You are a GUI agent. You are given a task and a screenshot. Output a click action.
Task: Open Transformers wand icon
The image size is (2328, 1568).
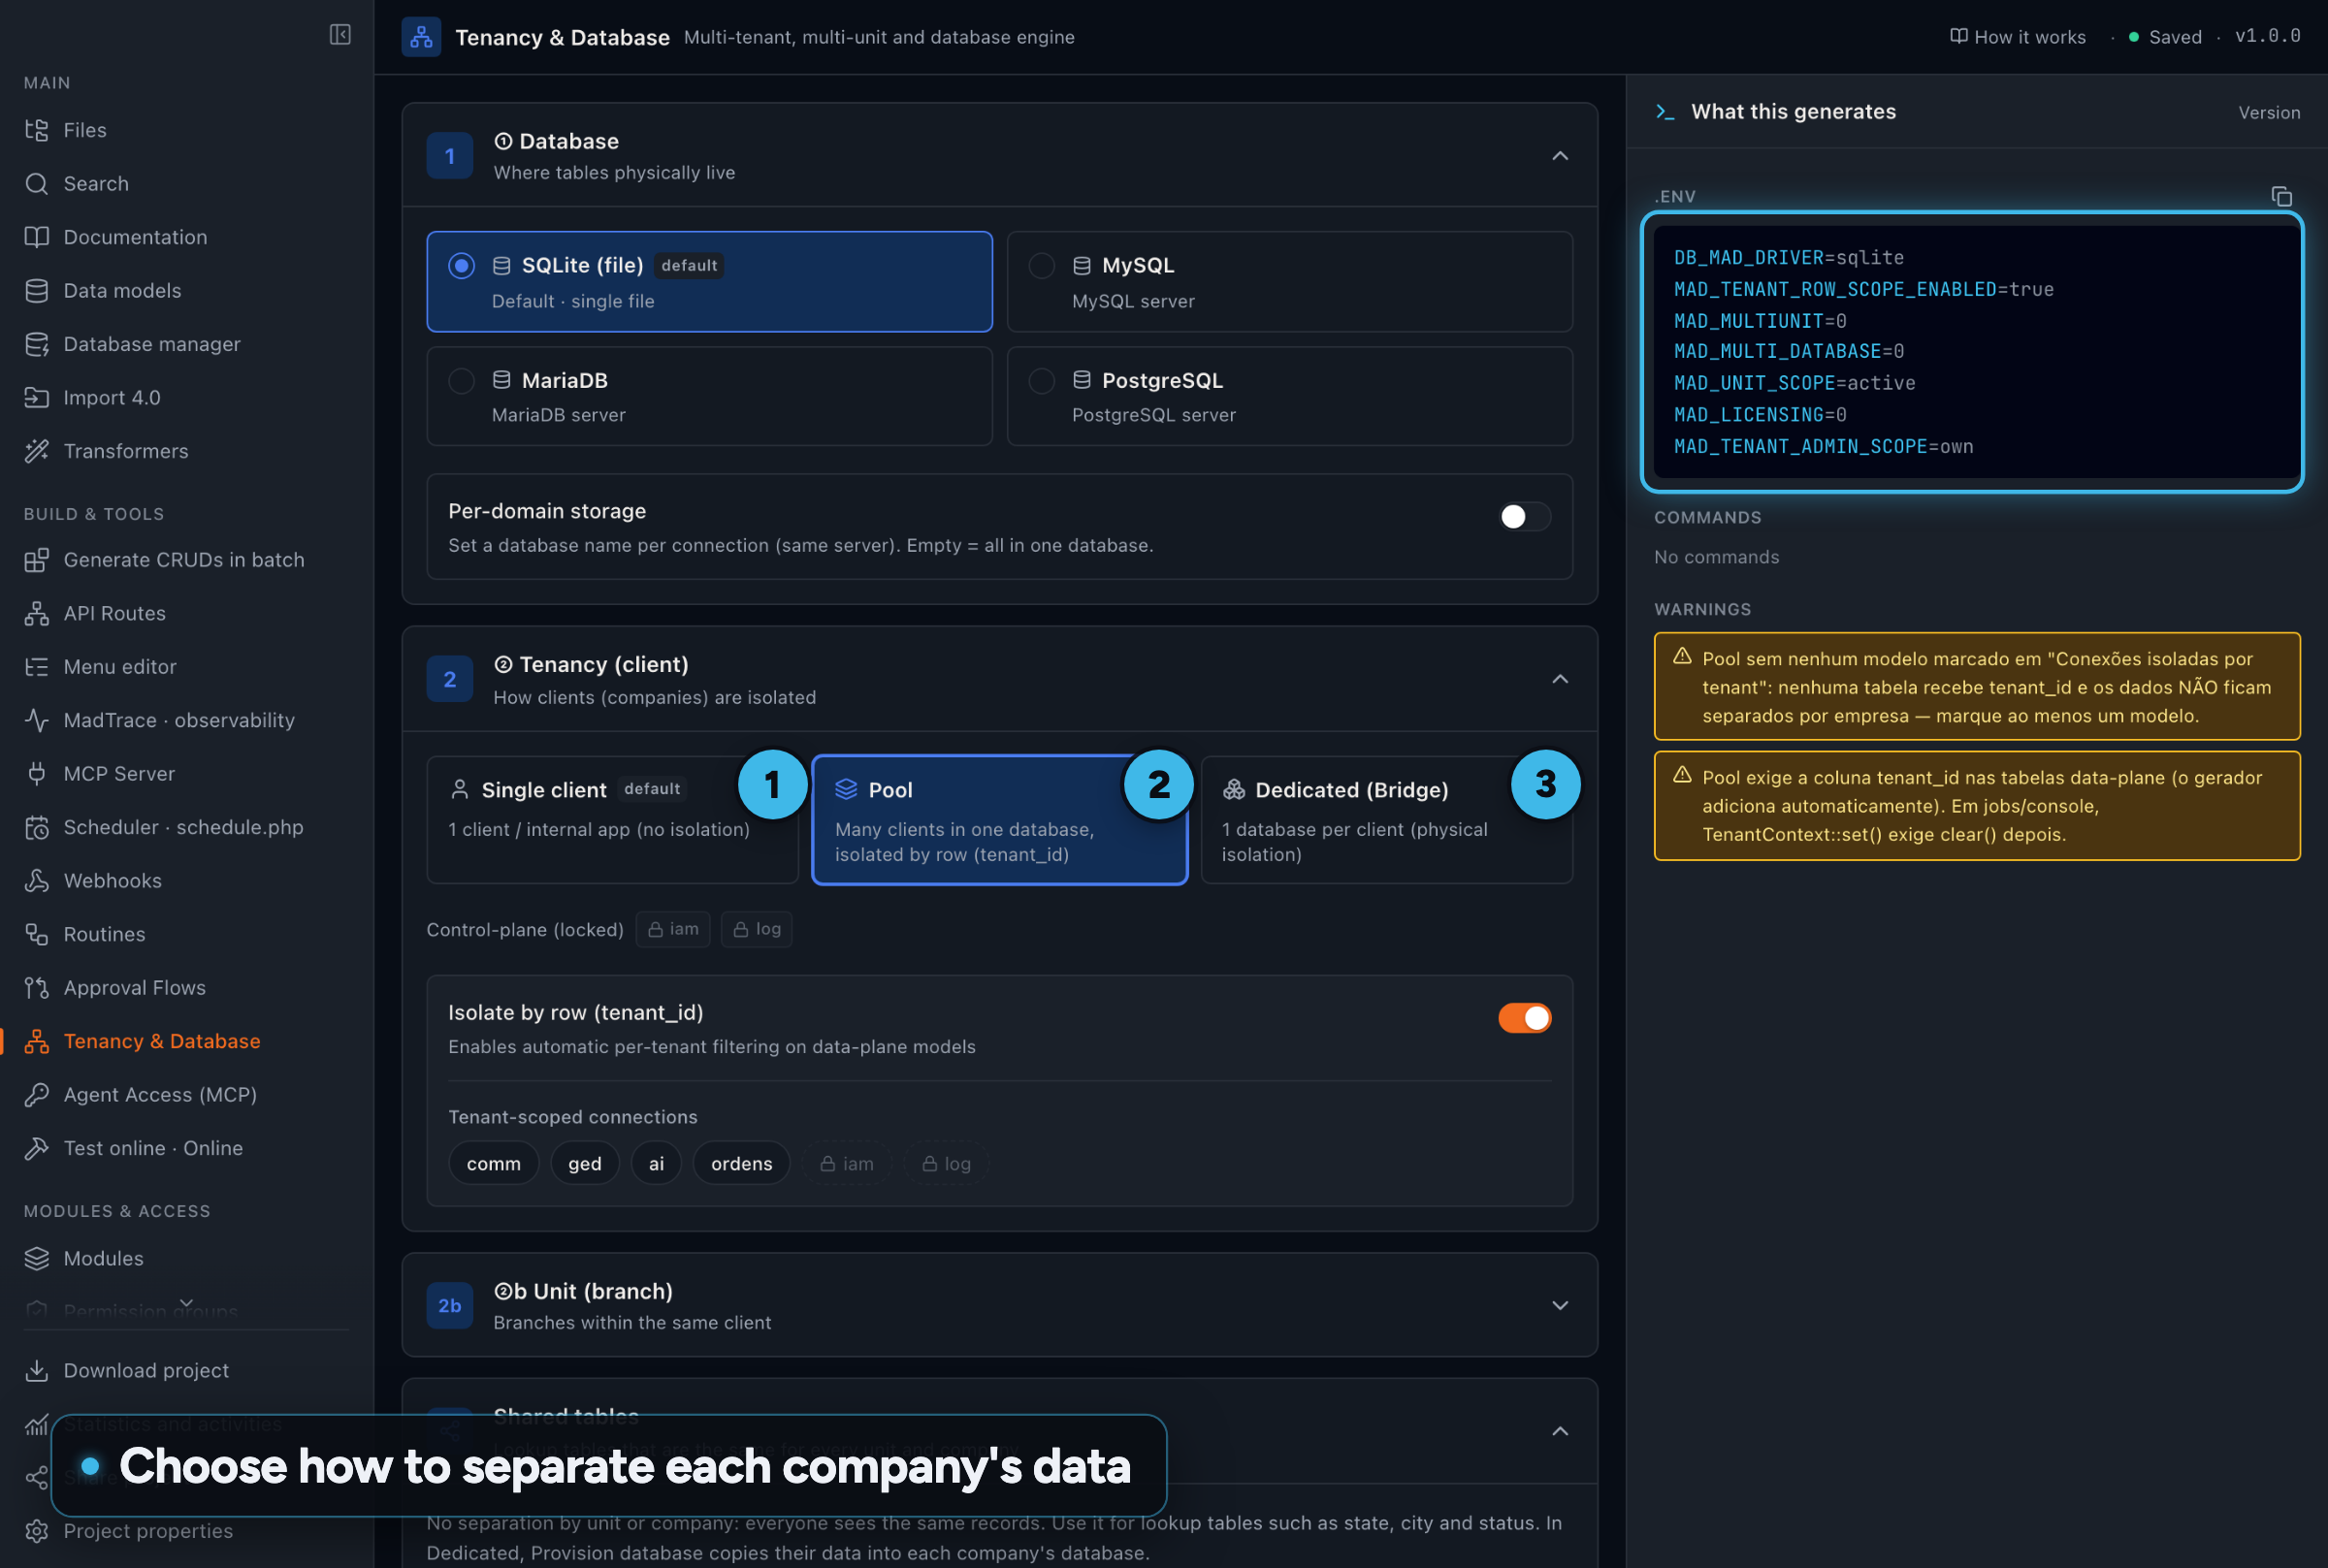tap(37, 451)
